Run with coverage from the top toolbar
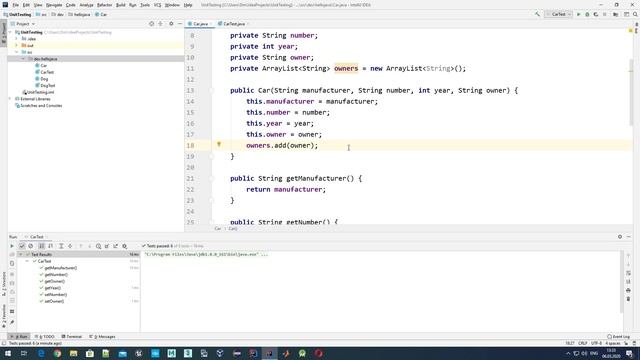 [x=596, y=14]
